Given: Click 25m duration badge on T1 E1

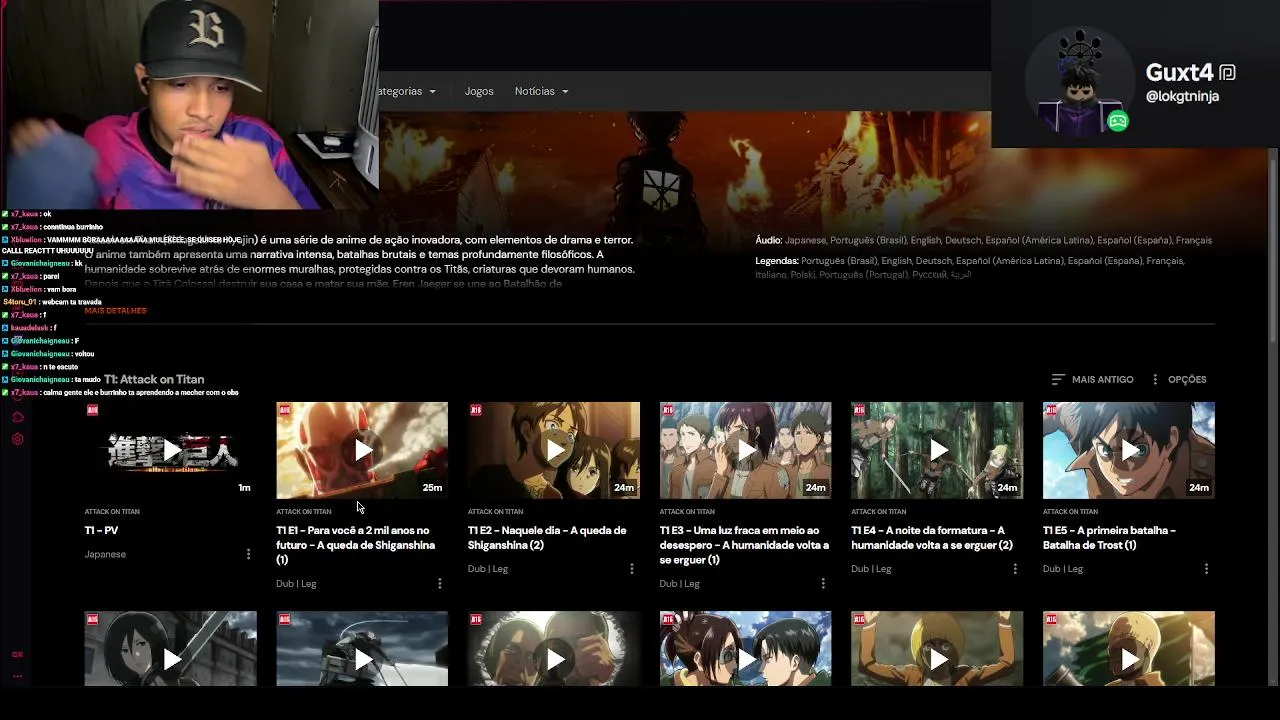Looking at the screenshot, I should pyautogui.click(x=432, y=487).
